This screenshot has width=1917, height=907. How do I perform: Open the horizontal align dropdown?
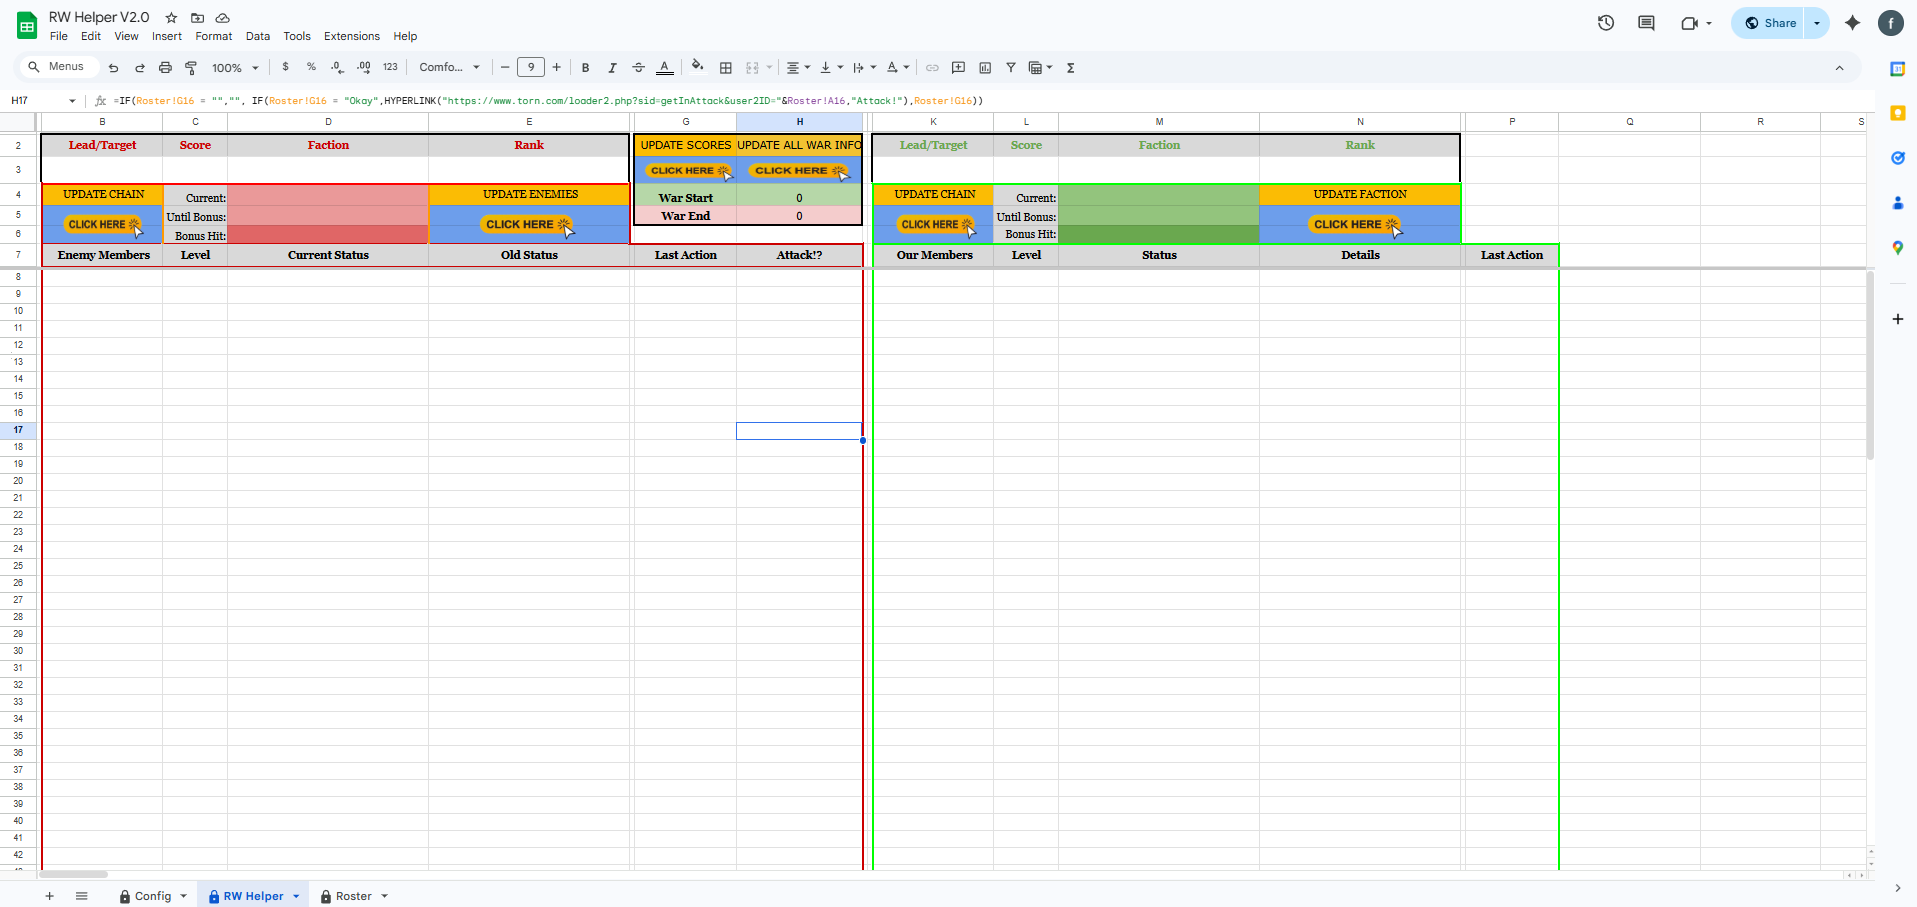797,68
